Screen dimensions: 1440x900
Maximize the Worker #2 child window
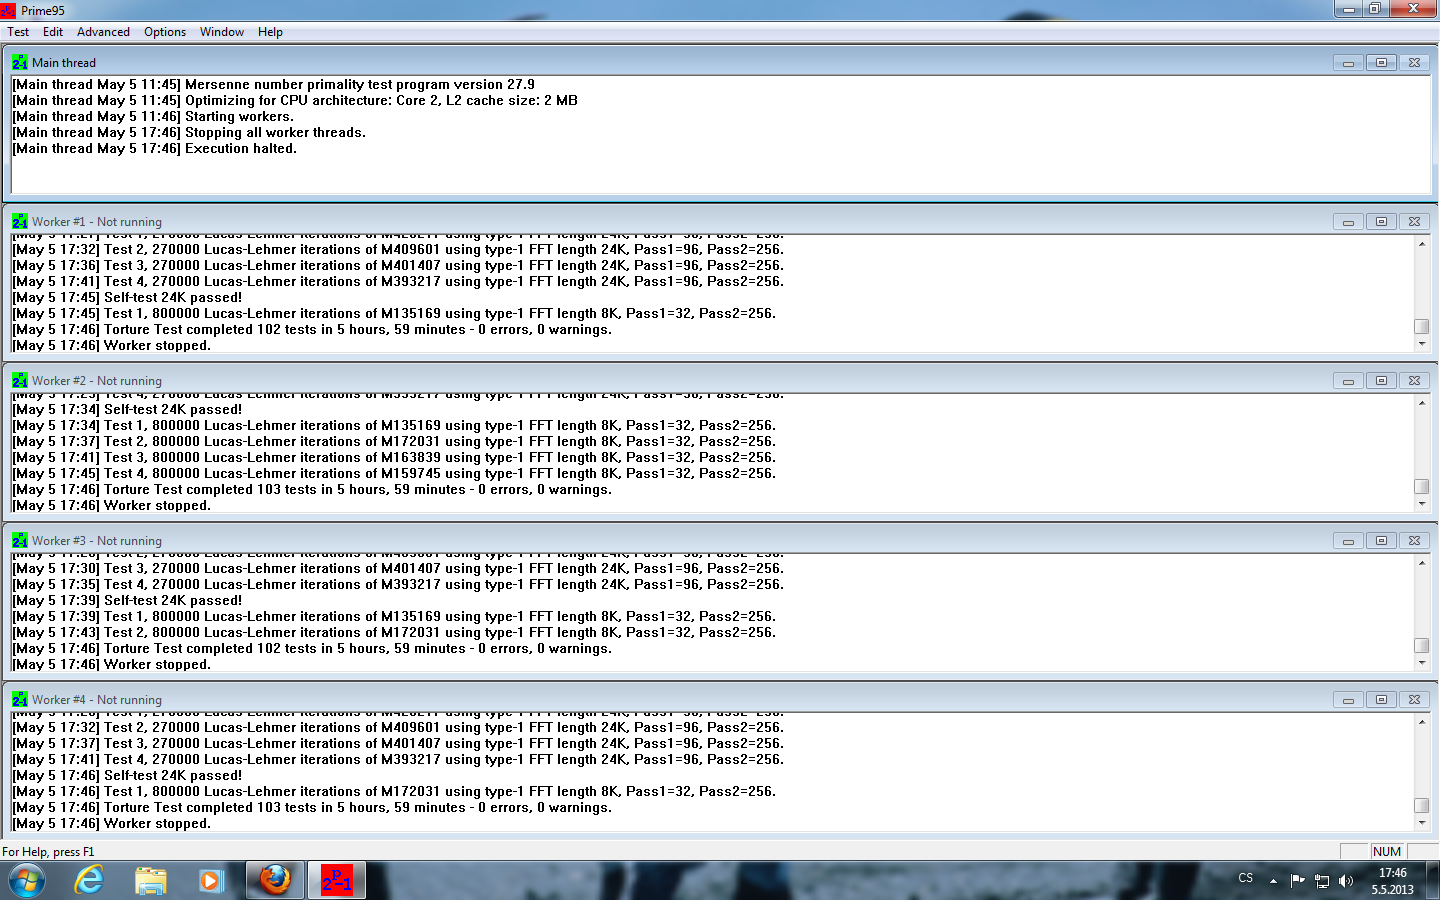point(1381,381)
